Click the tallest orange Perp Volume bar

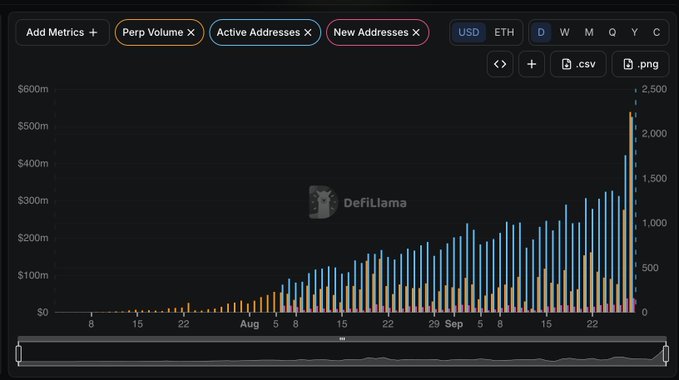pos(630,212)
